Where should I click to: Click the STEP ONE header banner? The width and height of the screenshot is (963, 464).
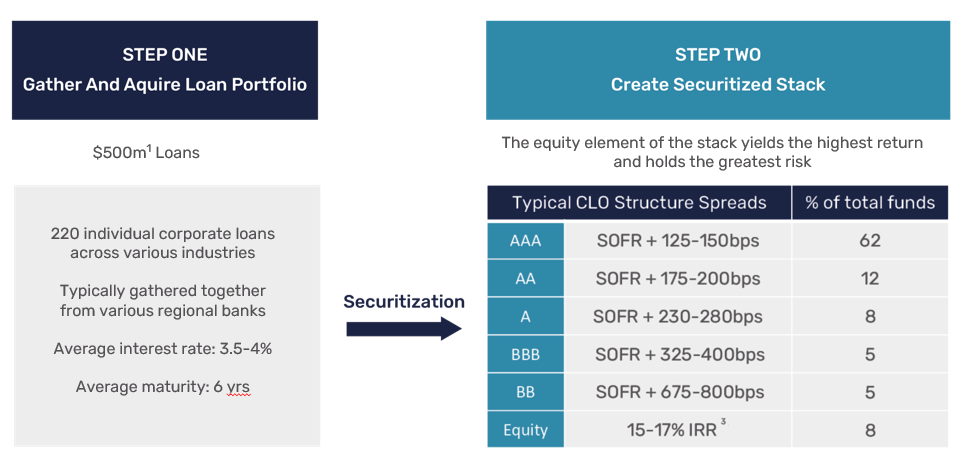click(165, 70)
